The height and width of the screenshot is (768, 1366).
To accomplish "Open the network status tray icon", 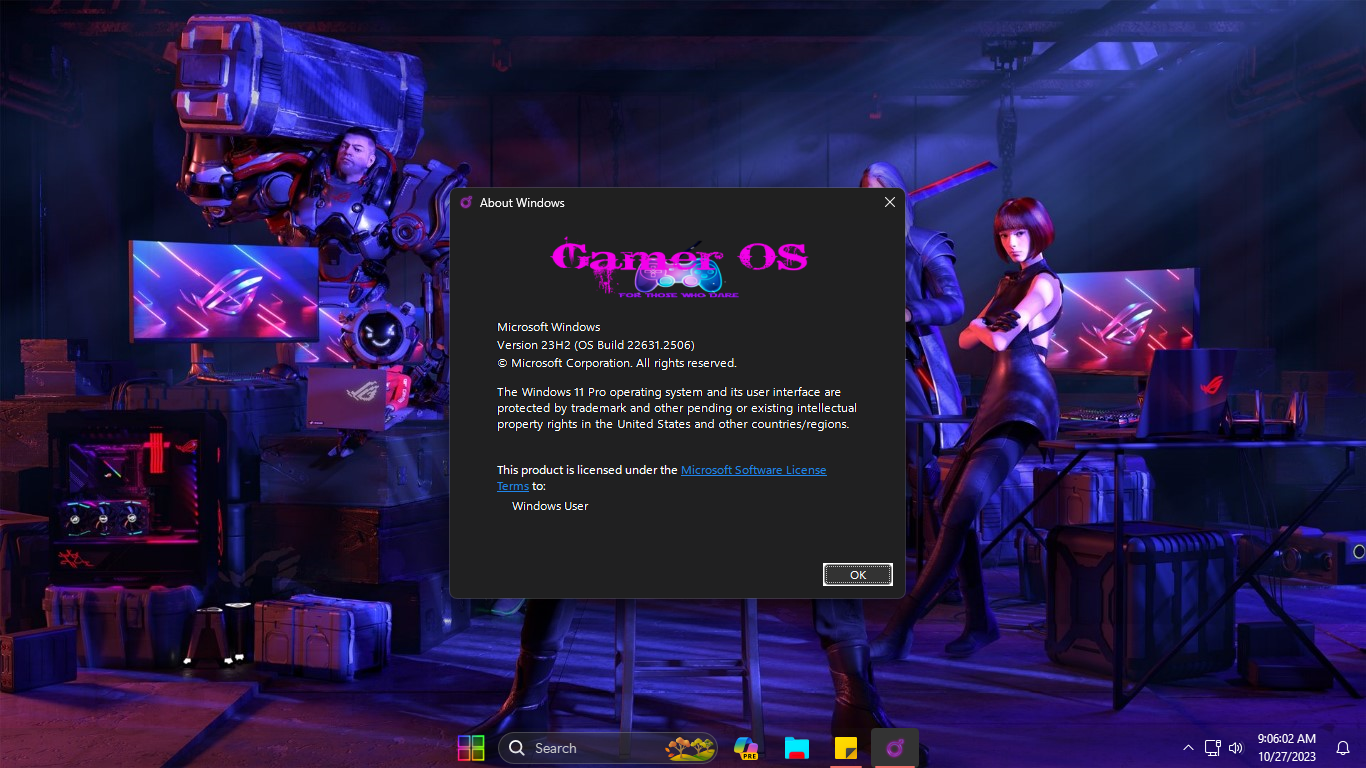I will [1212, 748].
